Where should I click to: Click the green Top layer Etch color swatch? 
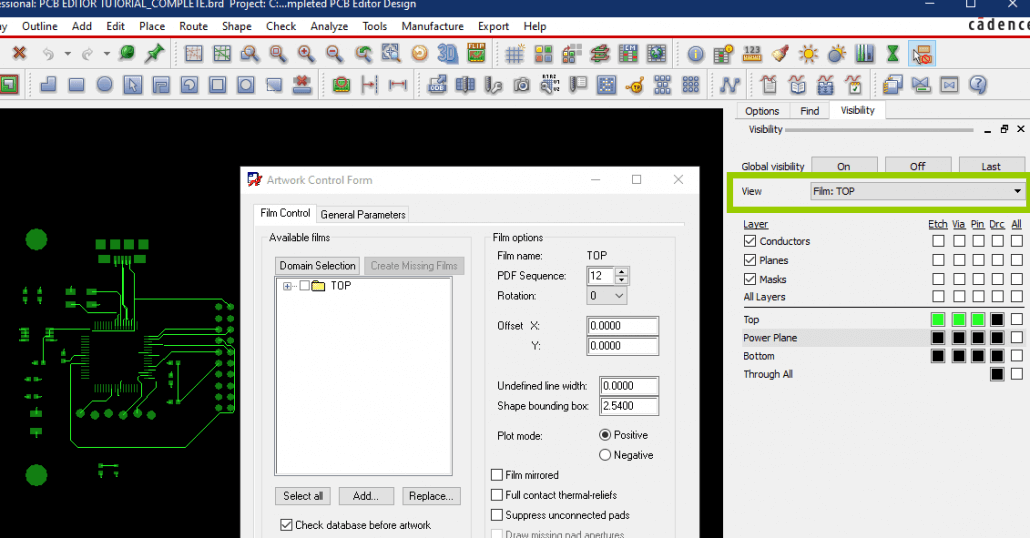click(937, 320)
